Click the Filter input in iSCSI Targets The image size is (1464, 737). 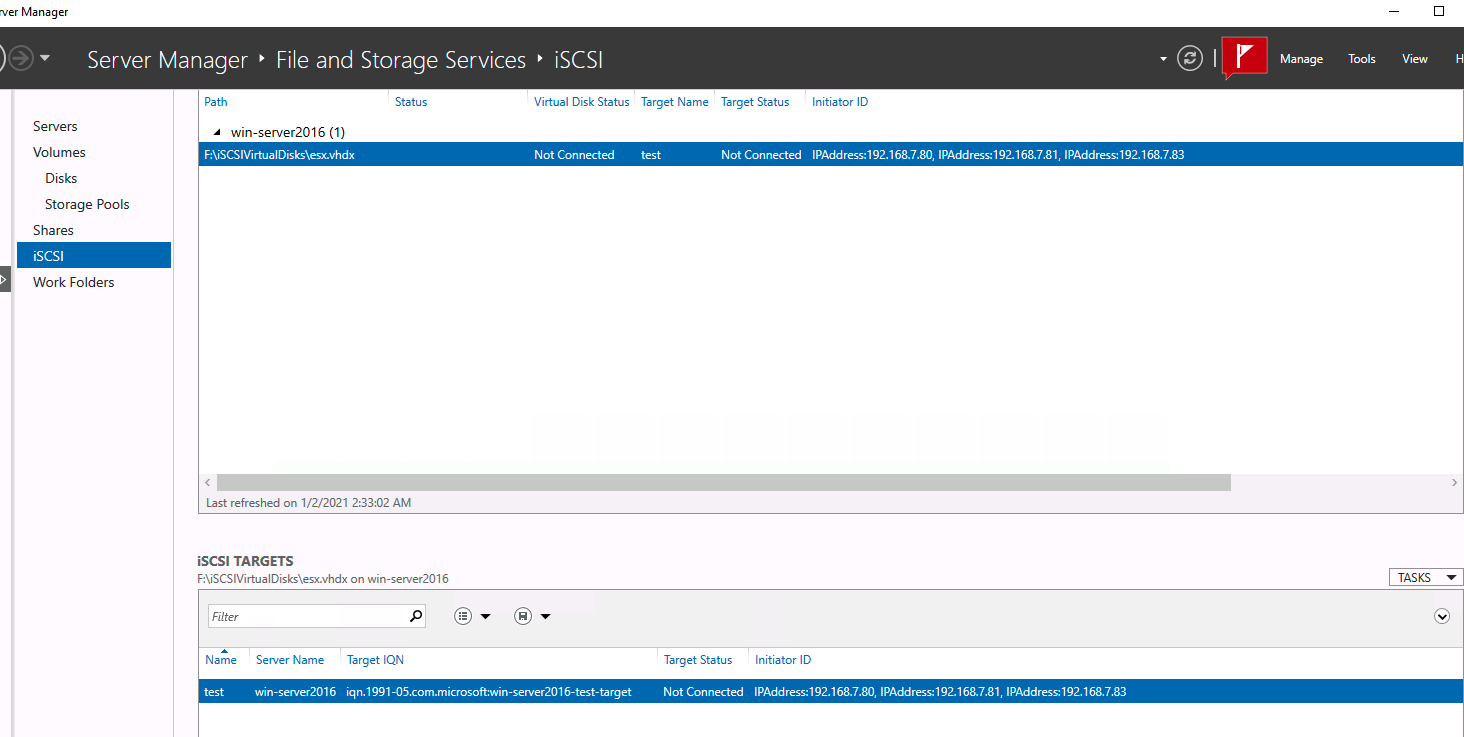coord(307,616)
